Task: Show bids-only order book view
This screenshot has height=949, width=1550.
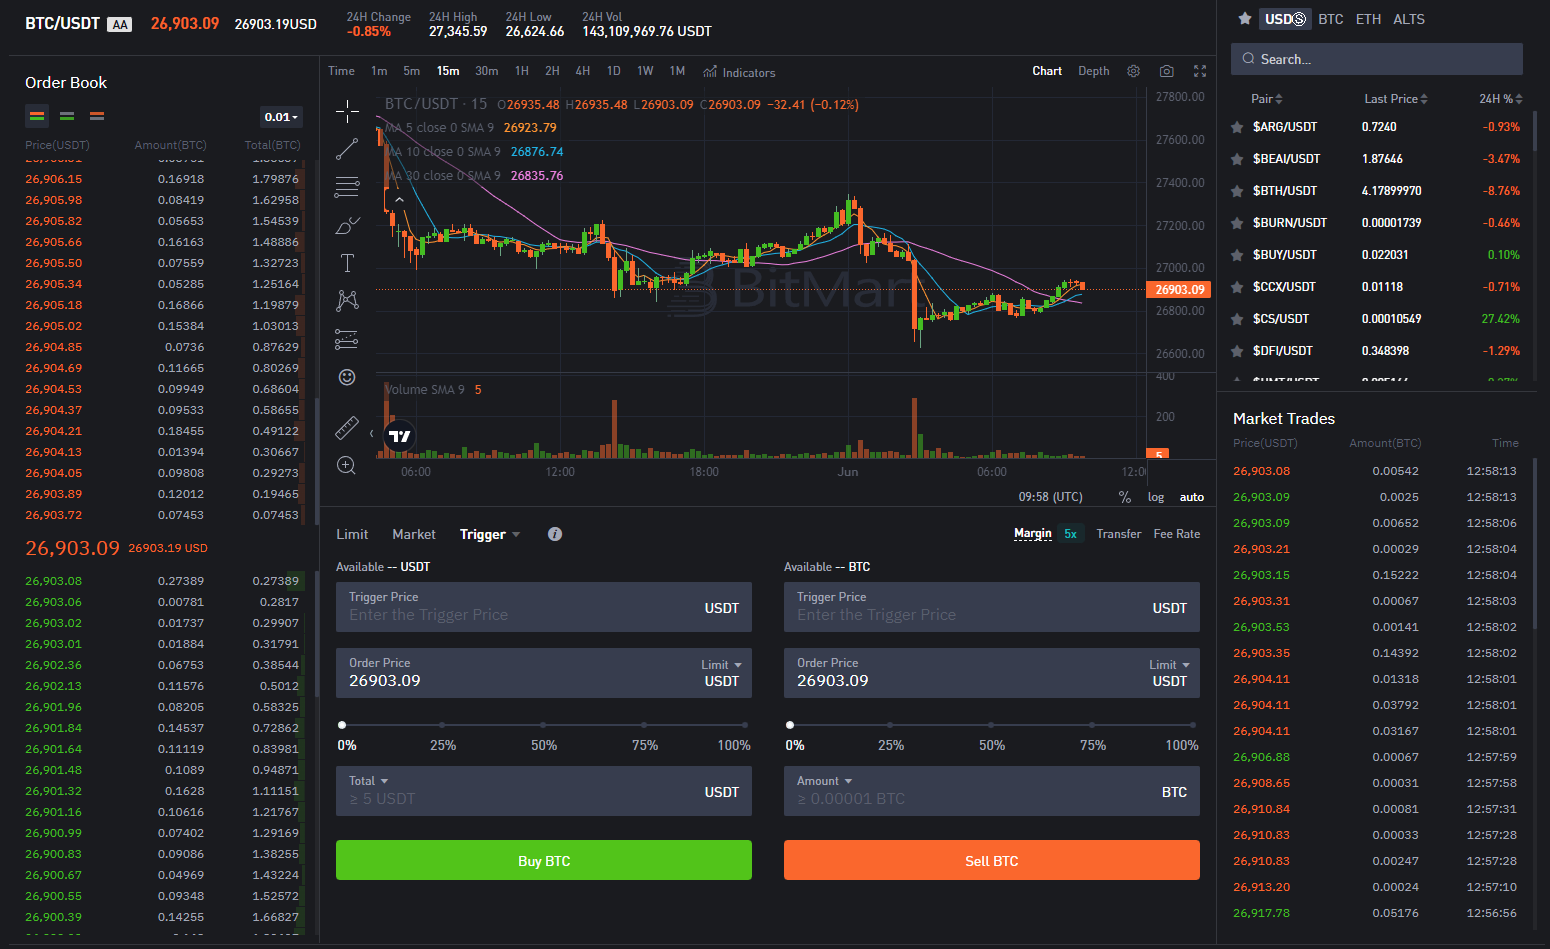Action: coord(67,116)
